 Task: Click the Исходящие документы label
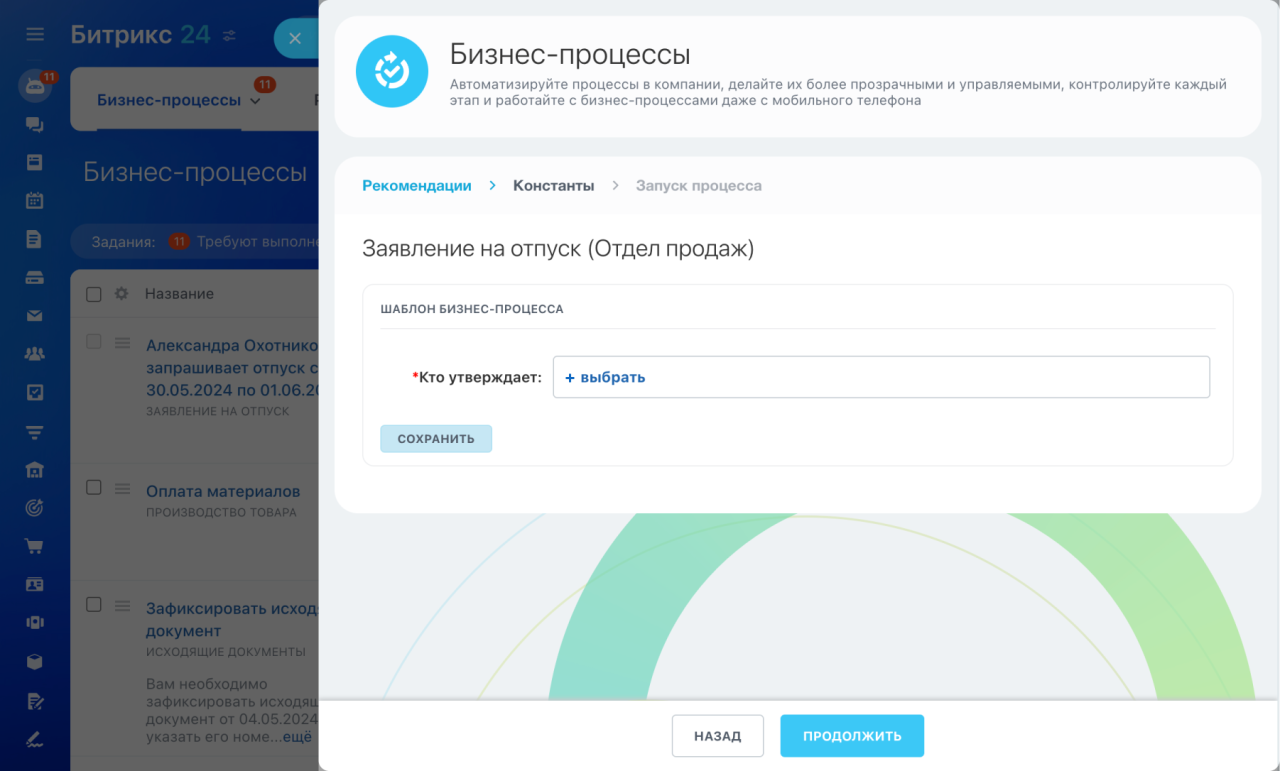[x=226, y=651]
